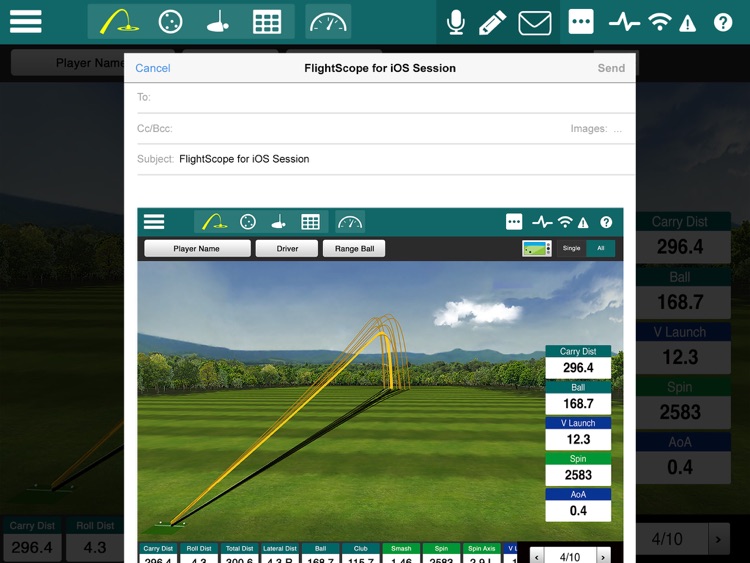This screenshot has width=750, height=563.
Task: Tap the Ball 168.7 tile in embedded side panel
Action: point(578,398)
